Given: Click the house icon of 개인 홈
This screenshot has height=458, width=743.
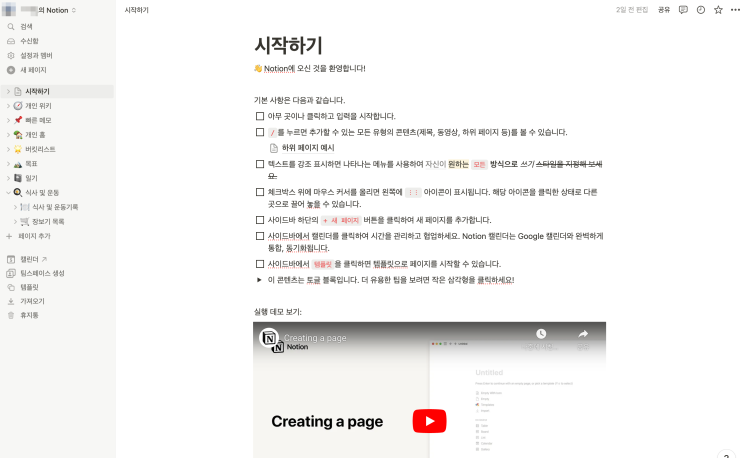Looking at the screenshot, I should click(x=18, y=135).
